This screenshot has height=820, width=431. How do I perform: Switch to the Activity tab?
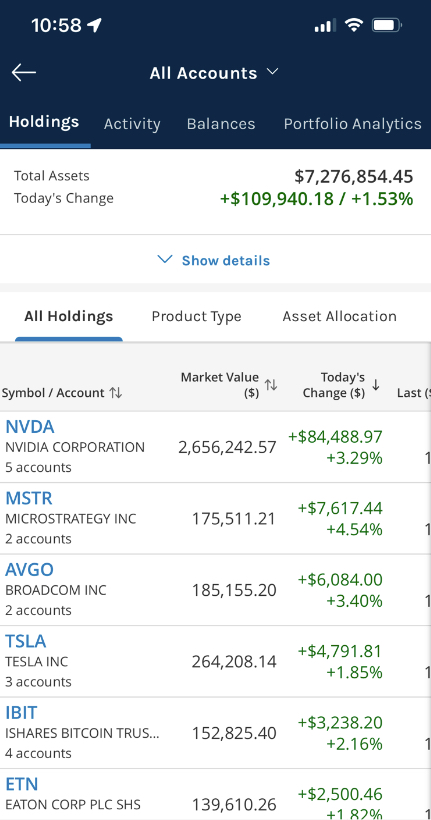[x=132, y=124]
